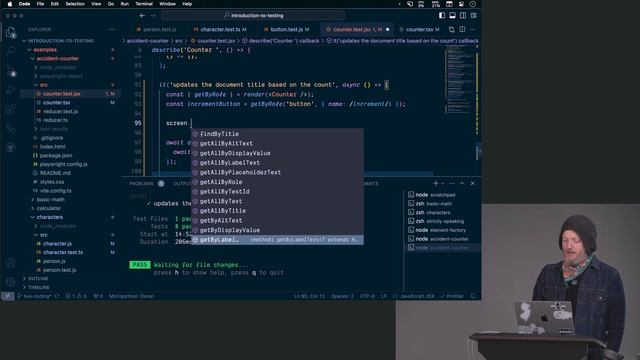Select the findByTitle suggestion

tap(278, 134)
